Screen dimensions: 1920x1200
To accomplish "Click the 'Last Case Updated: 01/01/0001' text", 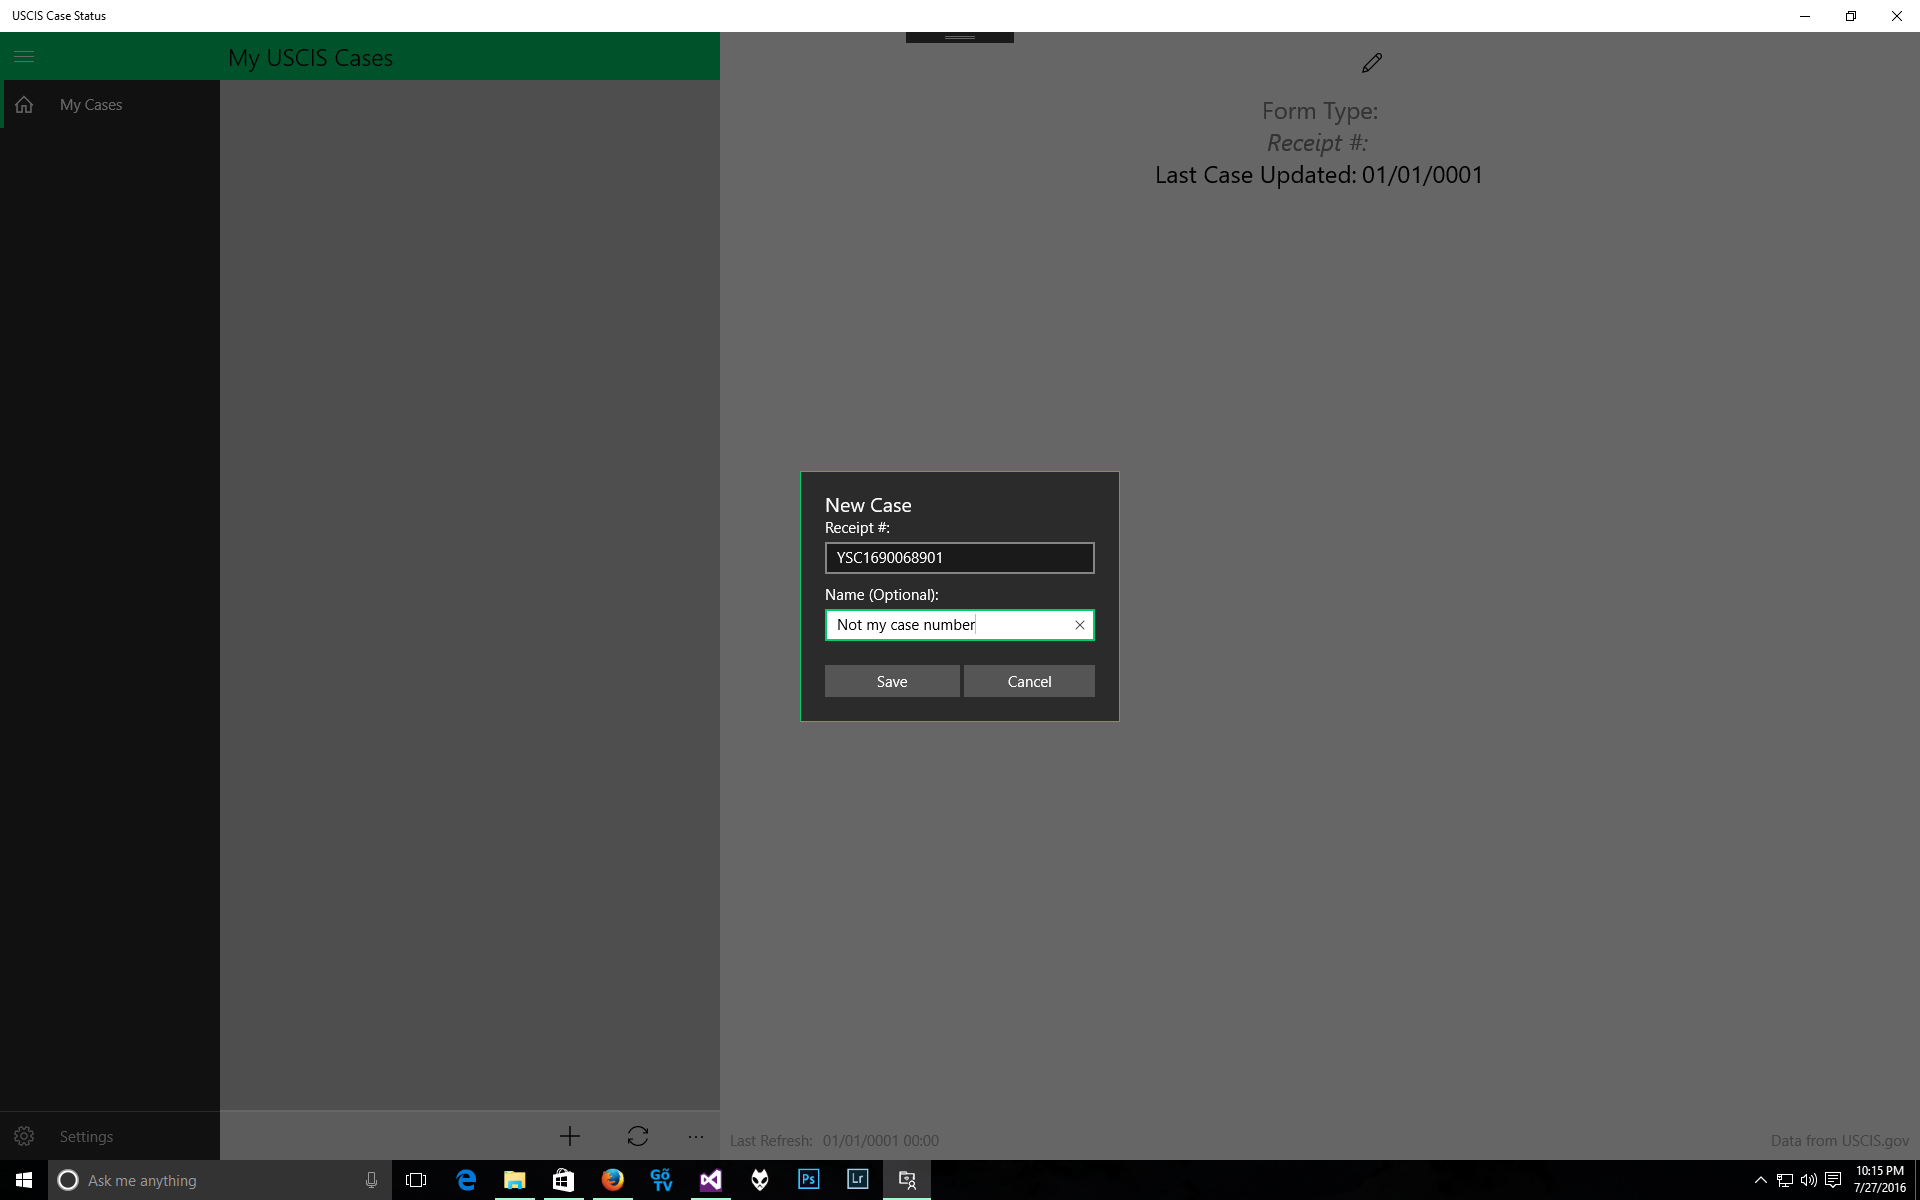I will 1319,175.
